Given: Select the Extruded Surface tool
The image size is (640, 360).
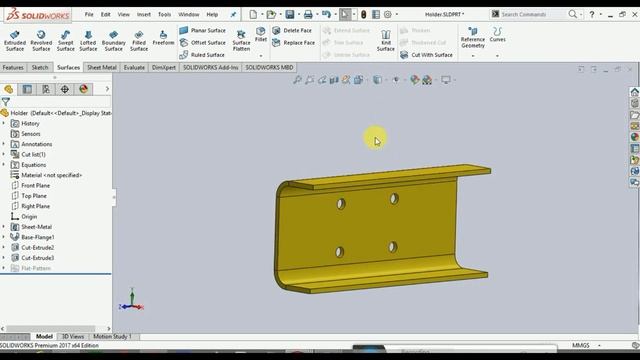Looking at the screenshot, I should [x=15, y=40].
